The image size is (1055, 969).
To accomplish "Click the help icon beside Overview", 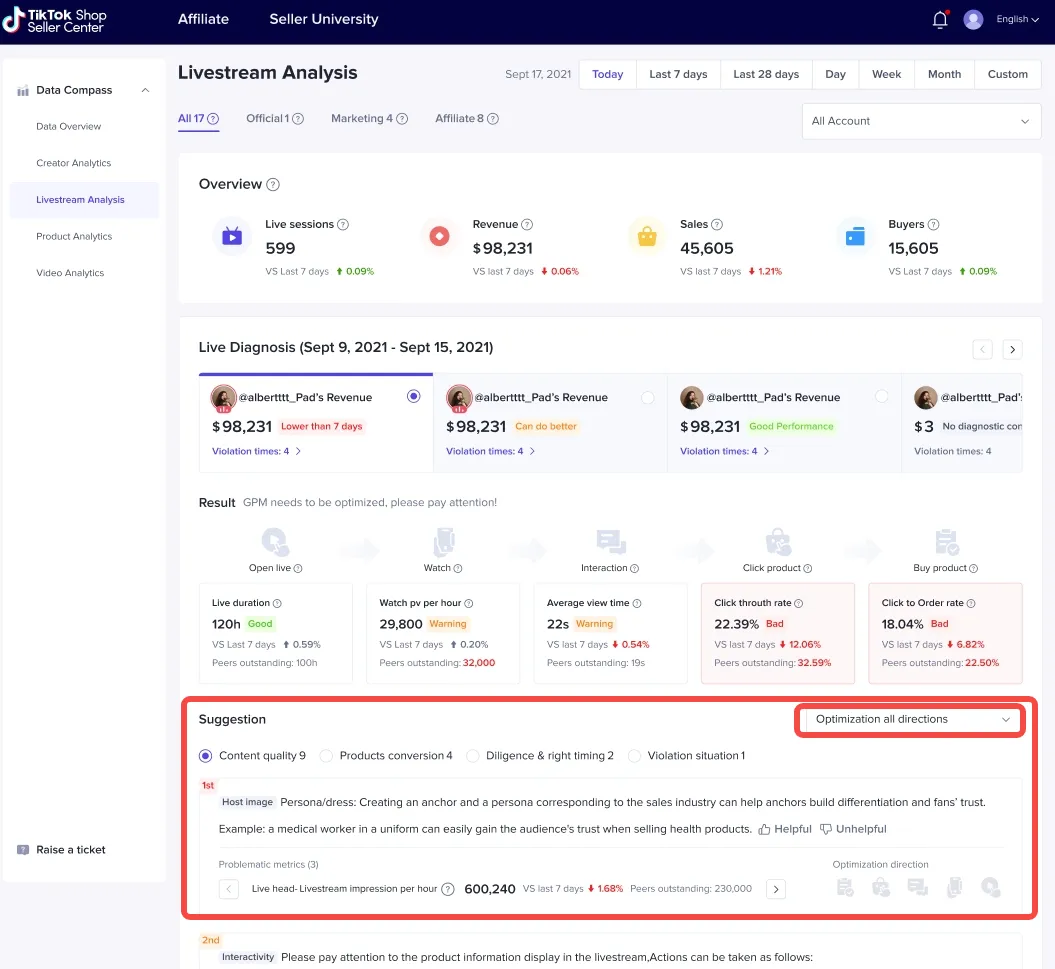I will click(x=273, y=185).
